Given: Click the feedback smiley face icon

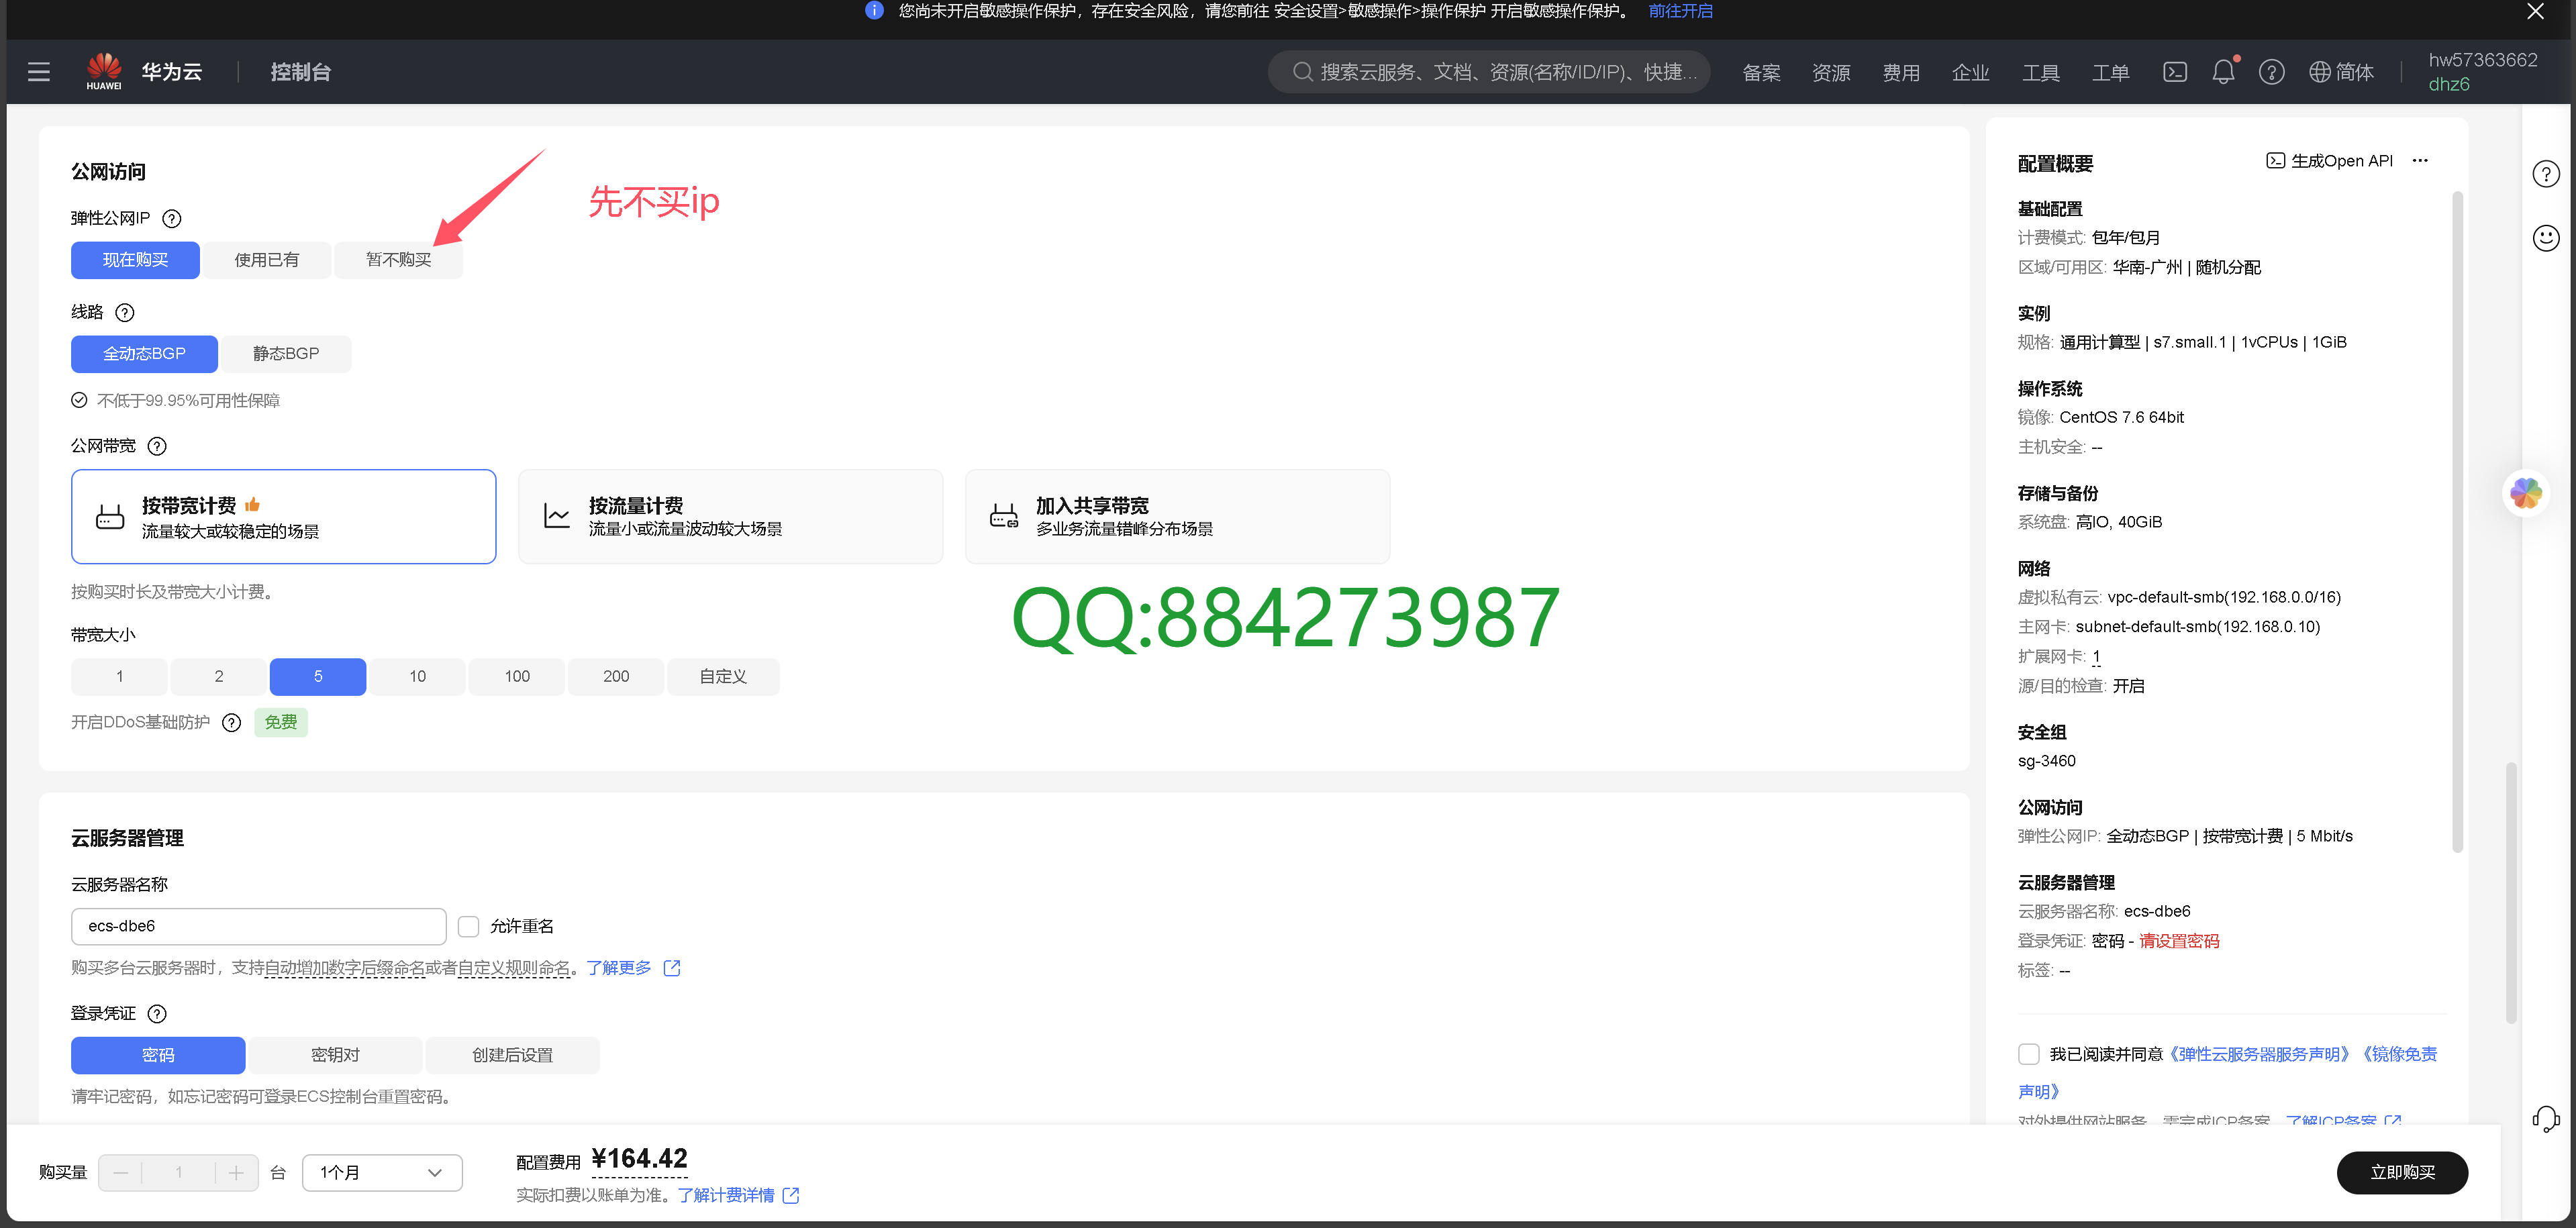Looking at the screenshot, I should (2546, 238).
